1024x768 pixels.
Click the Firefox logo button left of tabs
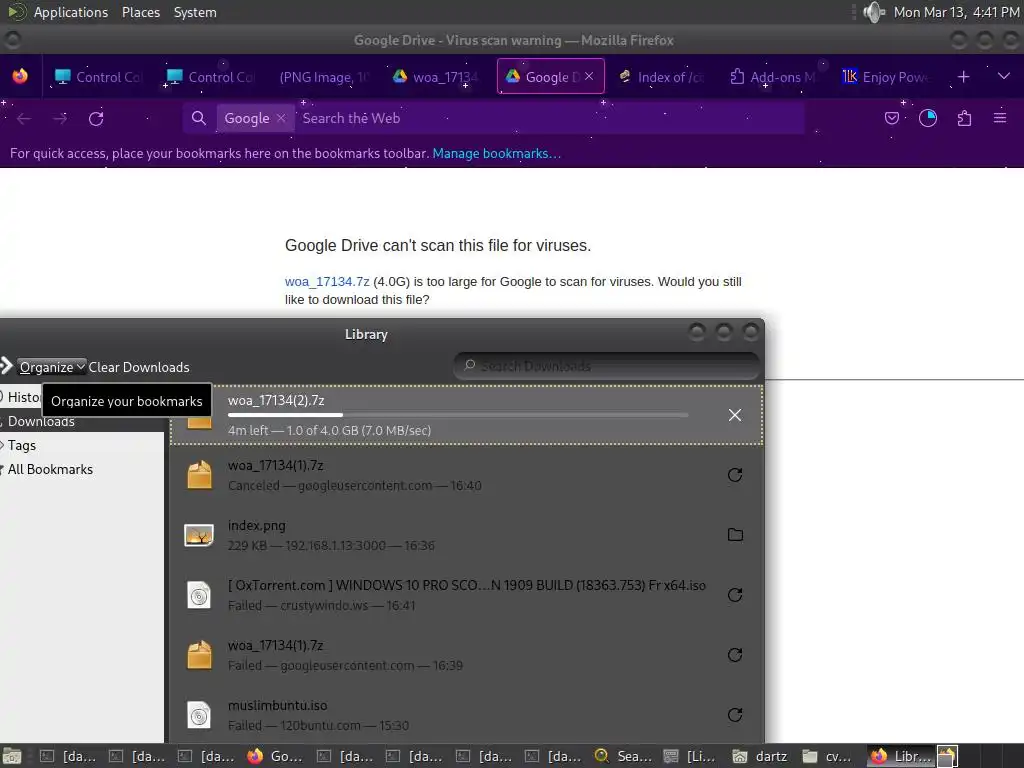(x=20, y=76)
